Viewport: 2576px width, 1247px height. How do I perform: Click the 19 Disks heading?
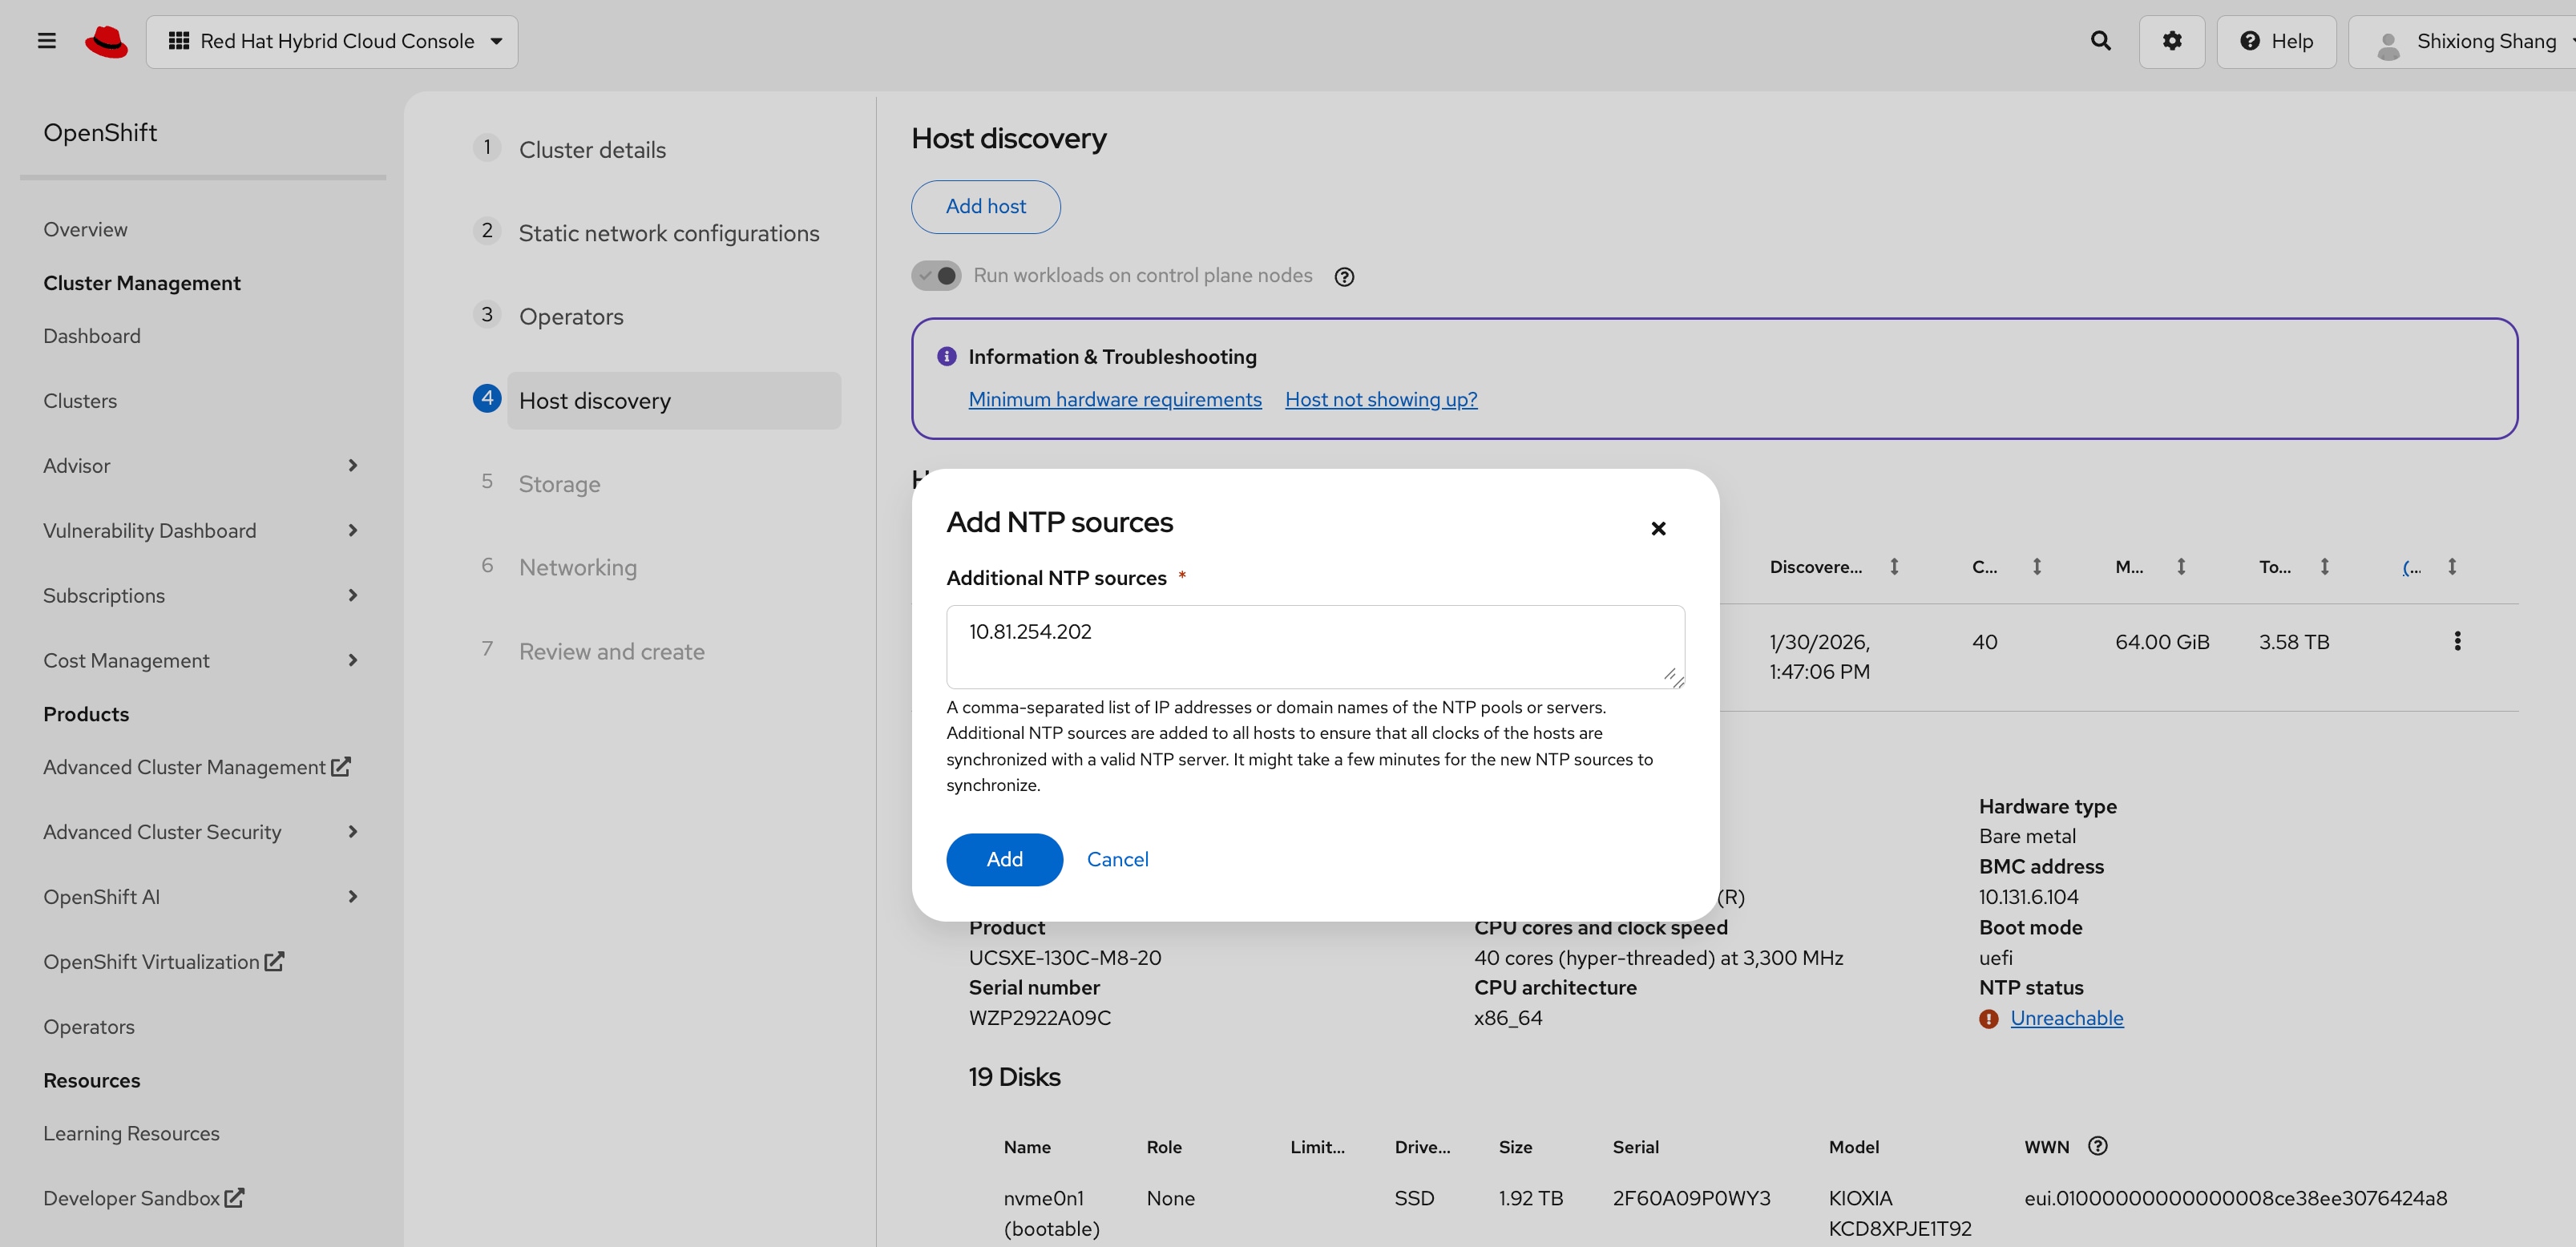coord(1014,1077)
